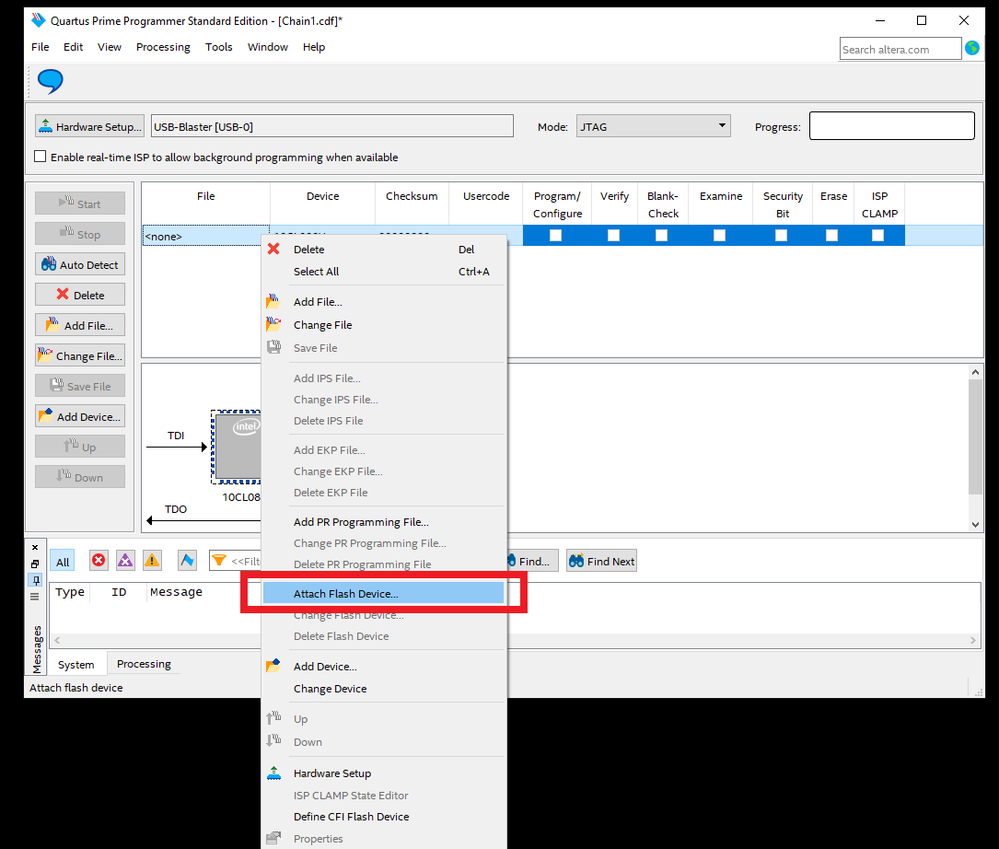Tick the Security Bit checkbox
Viewport: 999px width, 849px height.
(x=781, y=236)
